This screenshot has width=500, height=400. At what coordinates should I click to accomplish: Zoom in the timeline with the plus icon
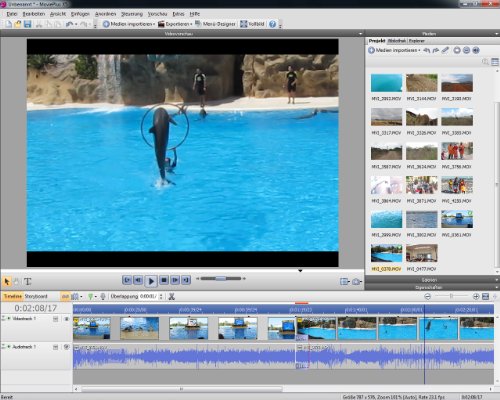pos(476,296)
